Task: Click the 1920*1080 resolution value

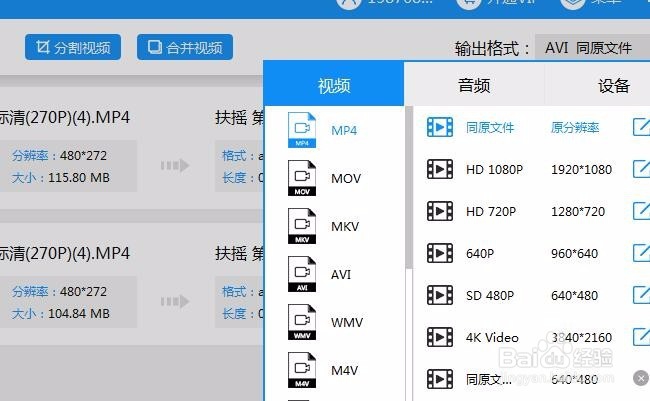Action: coord(581,170)
